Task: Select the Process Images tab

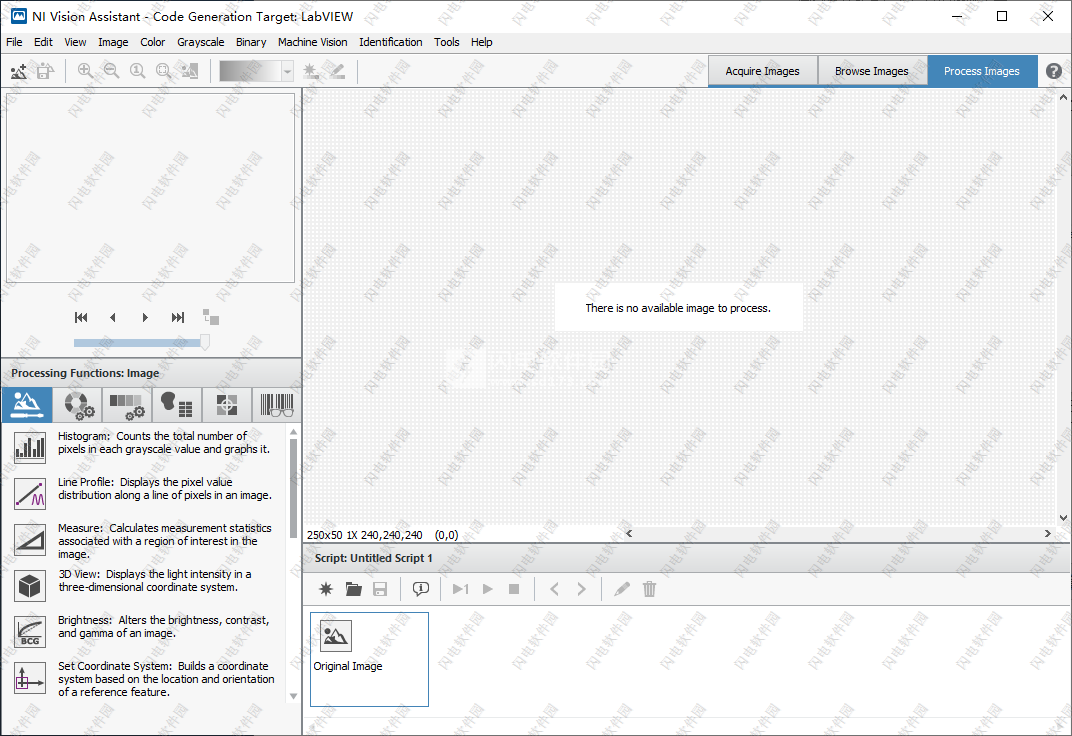Action: (982, 71)
